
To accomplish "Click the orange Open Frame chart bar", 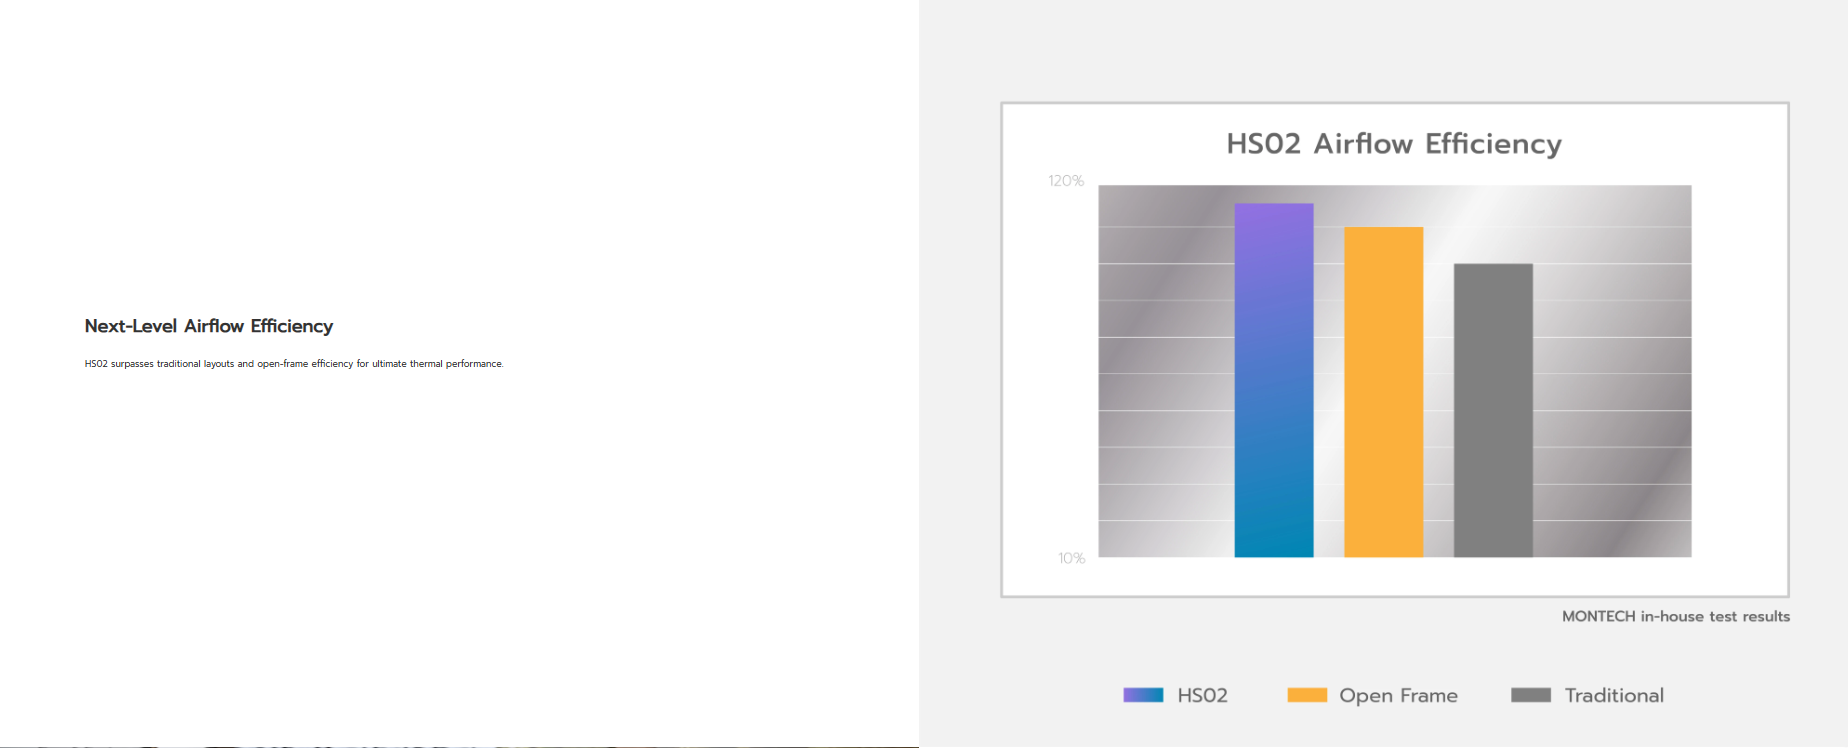I will coord(1383,392).
